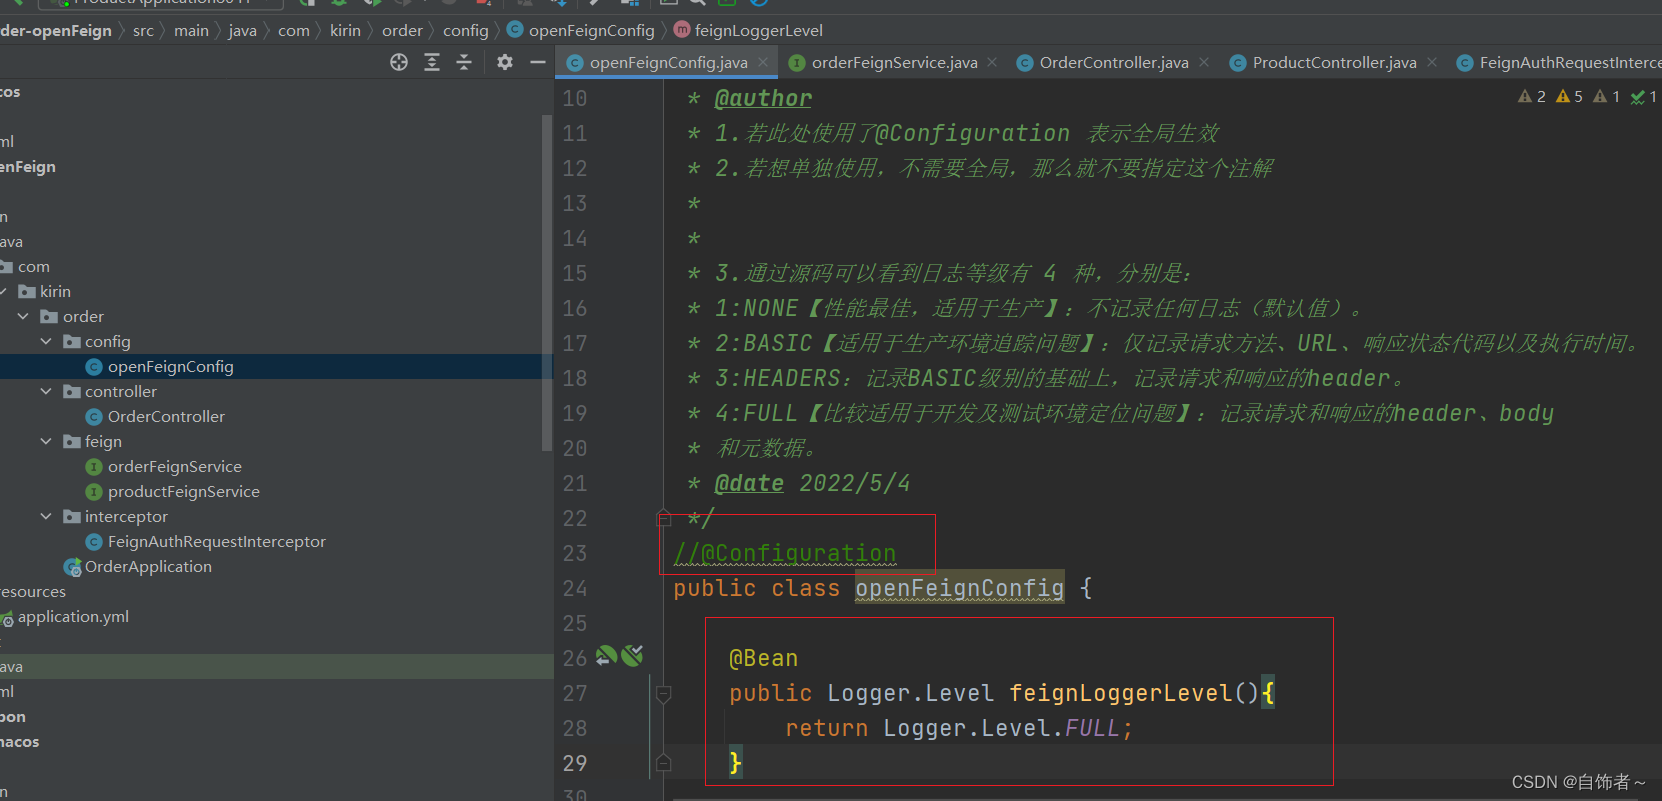The width and height of the screenshot is (1662, 801).
Task: Select opened file in Project tree (crosshair icon)
Action: tap(399, 62)
